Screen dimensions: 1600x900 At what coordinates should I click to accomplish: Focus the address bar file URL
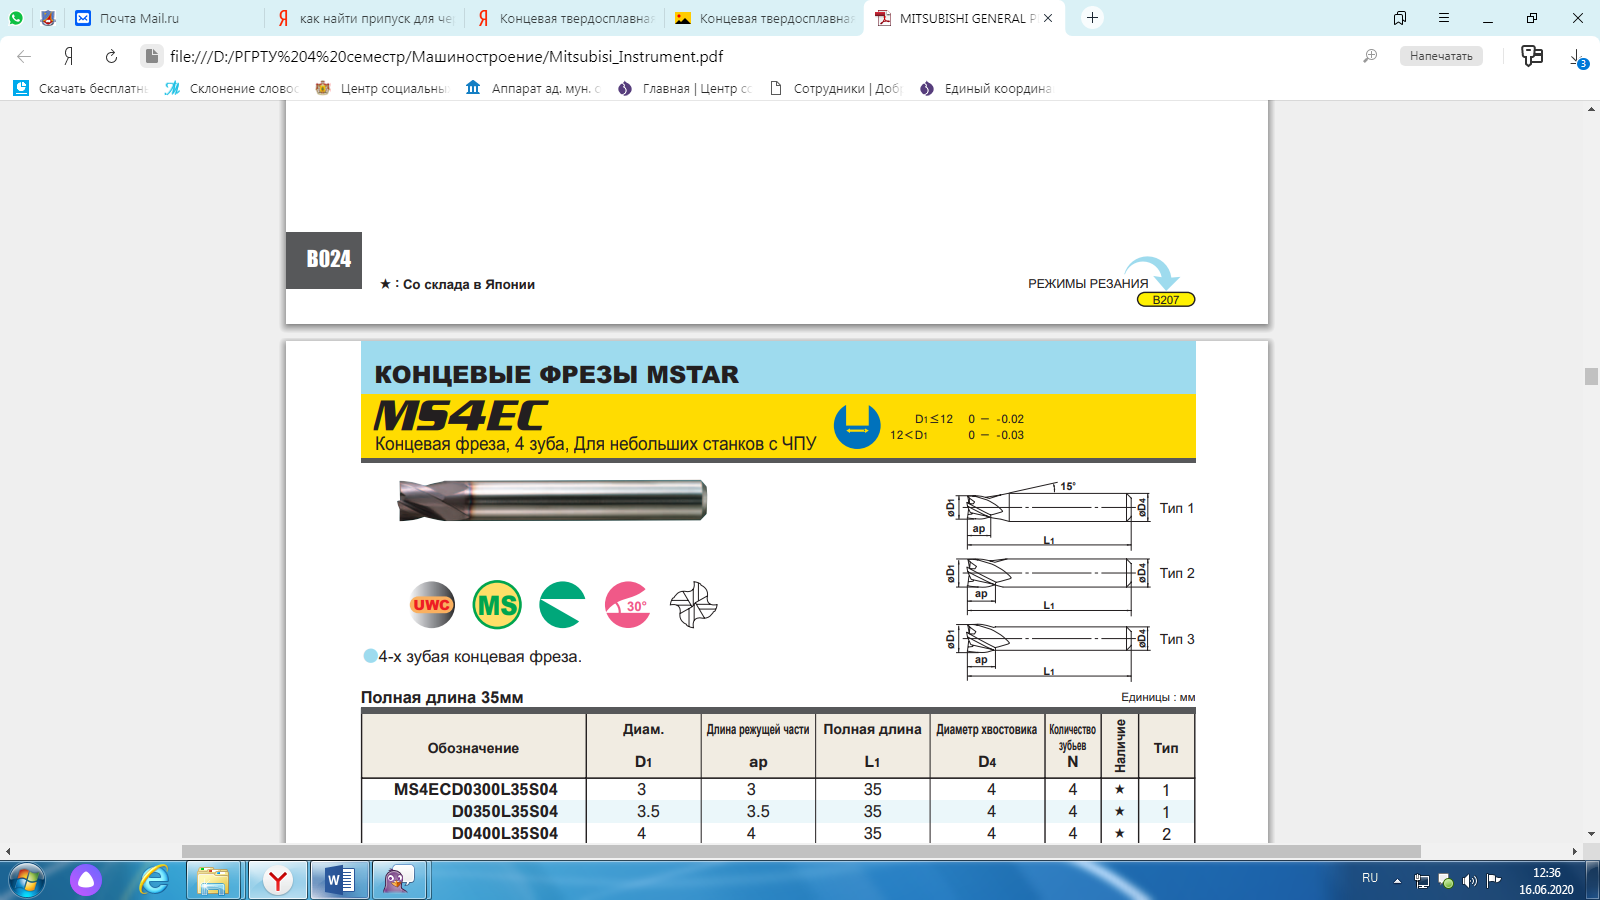click(x=446, y=56)
